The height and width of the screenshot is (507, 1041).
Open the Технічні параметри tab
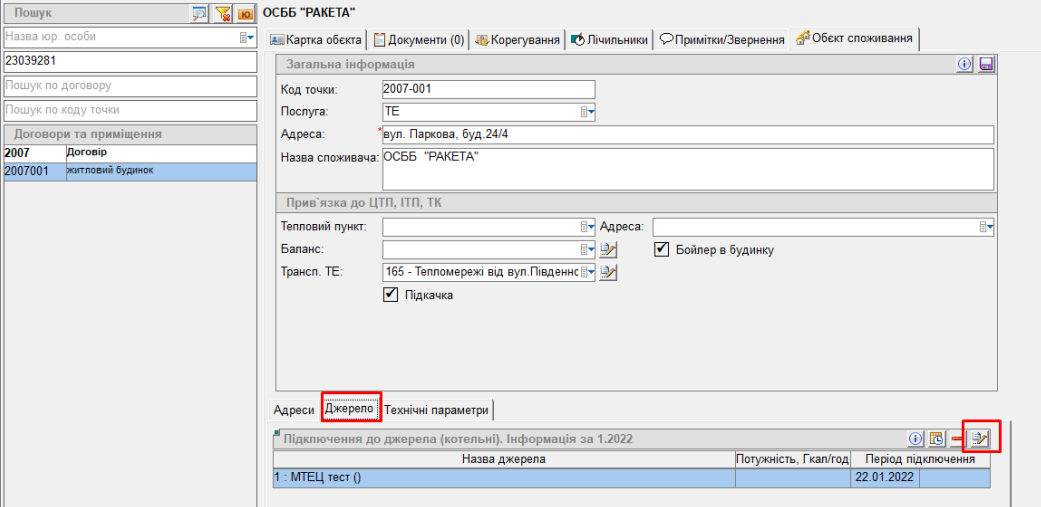point(437,410)
